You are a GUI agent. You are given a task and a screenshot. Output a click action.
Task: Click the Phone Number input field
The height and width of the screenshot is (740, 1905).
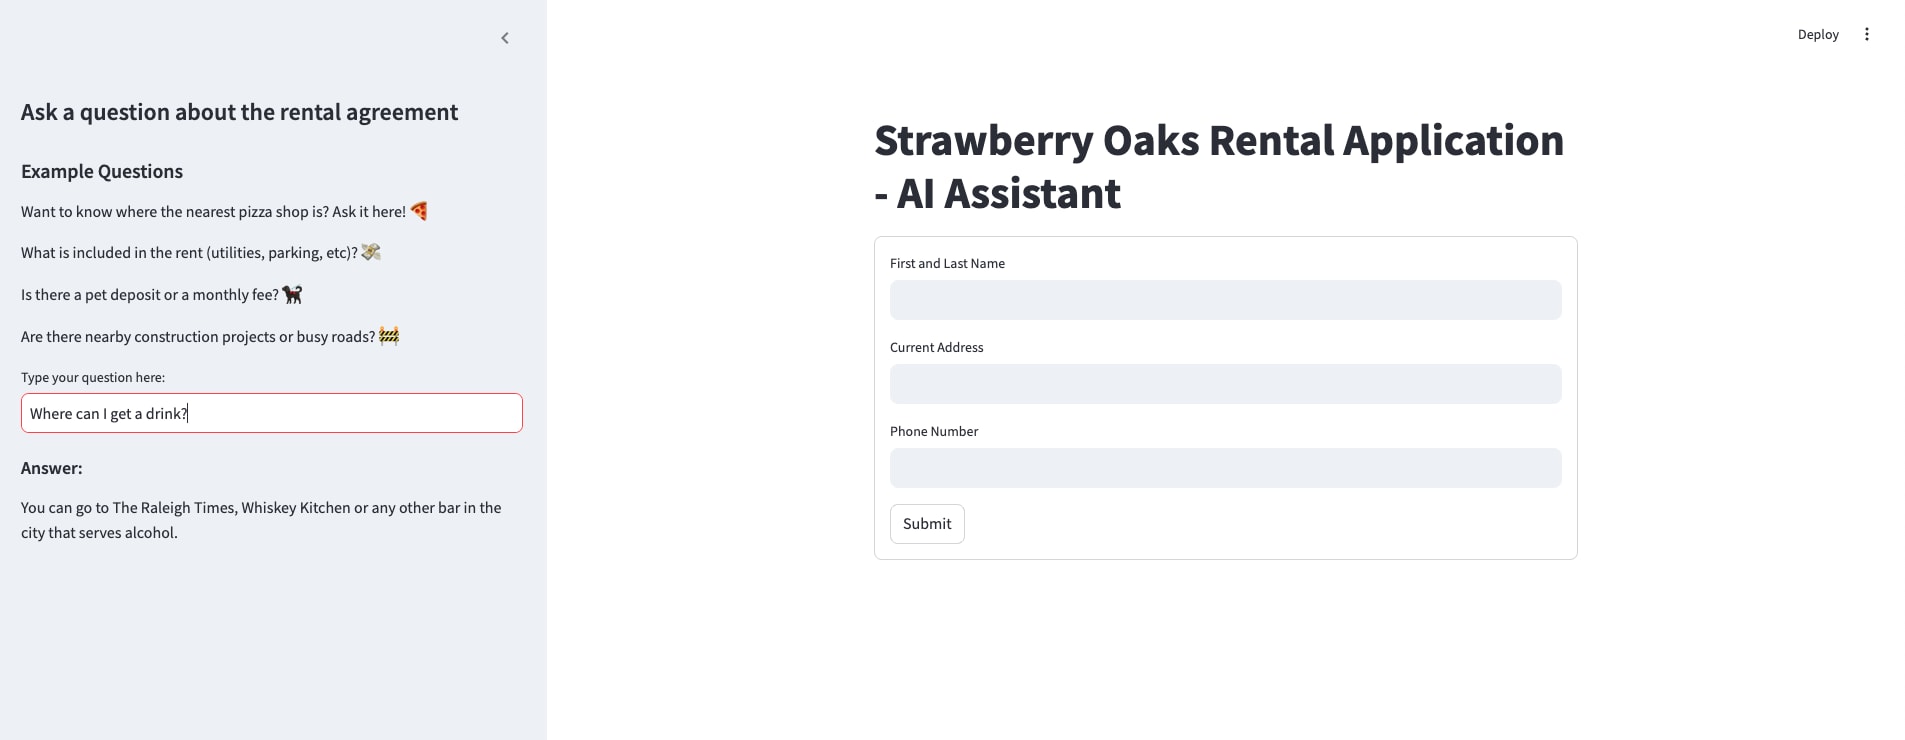(x=1225, y=468)
